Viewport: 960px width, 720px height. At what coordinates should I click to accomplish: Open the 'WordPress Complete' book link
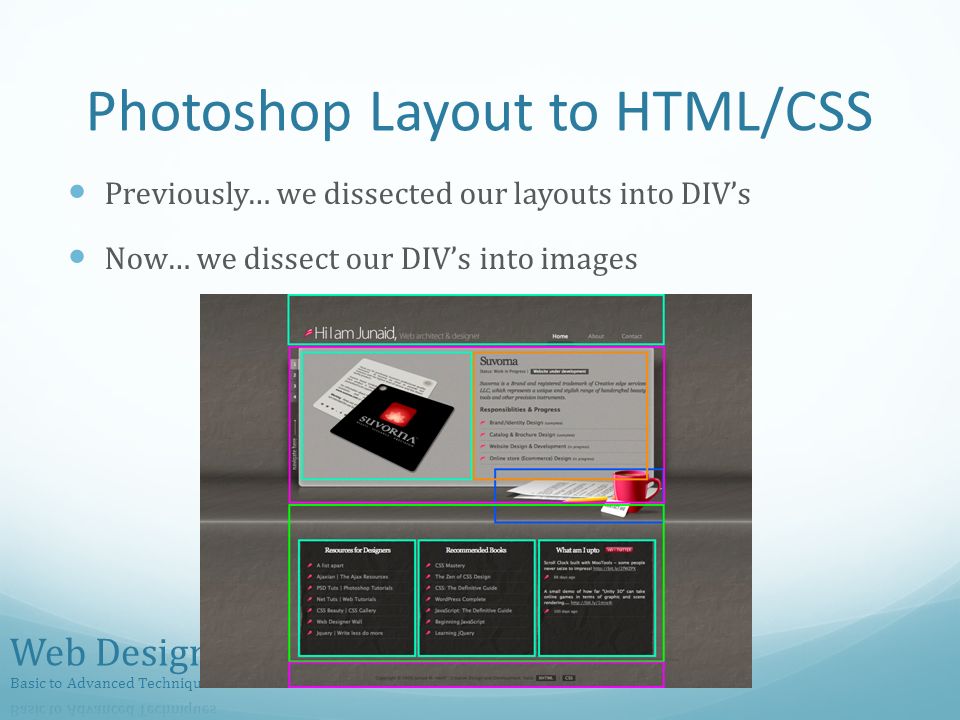(x=460, y=599)
